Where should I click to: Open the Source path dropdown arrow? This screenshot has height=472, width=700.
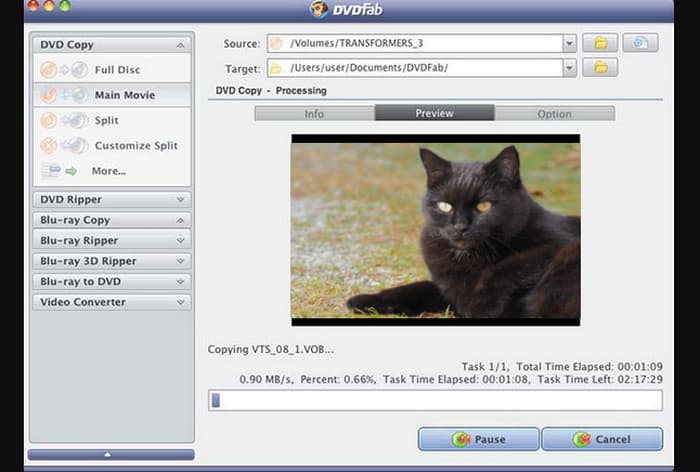pyautogui.click(x=569, y=43)
